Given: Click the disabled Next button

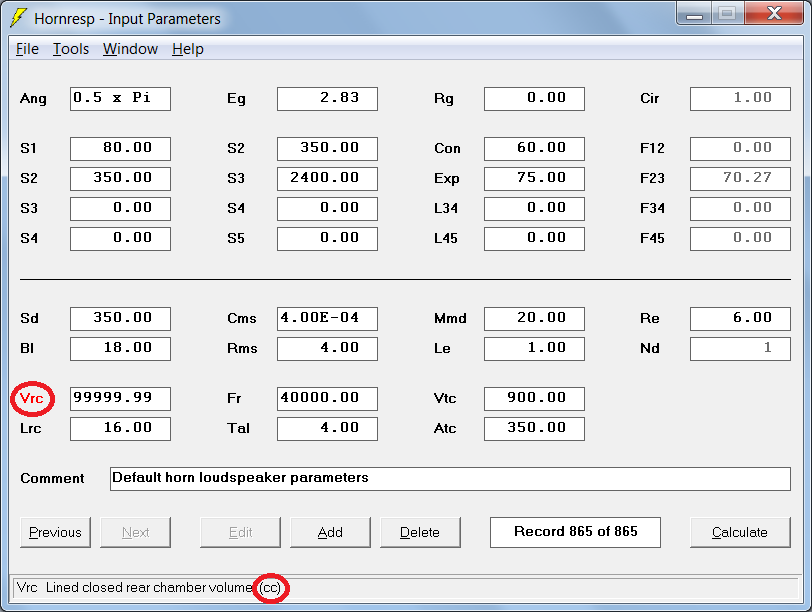Looking at the screenshot, I should 135,532.
